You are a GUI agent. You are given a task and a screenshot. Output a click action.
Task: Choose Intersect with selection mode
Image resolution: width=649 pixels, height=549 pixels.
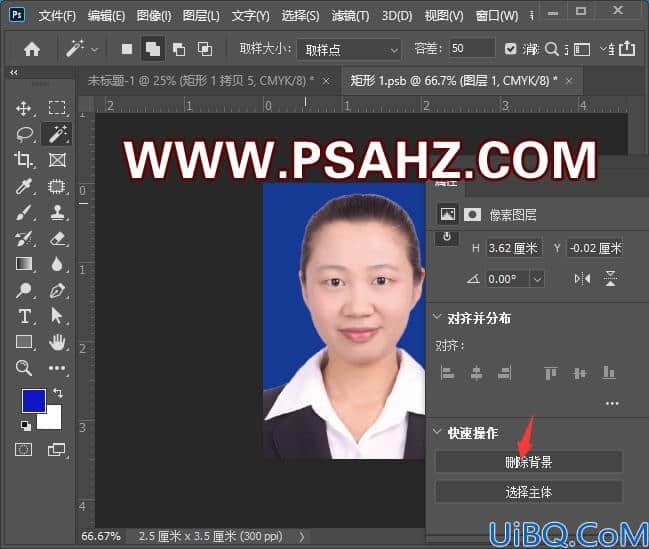click(x=205, y=49)
